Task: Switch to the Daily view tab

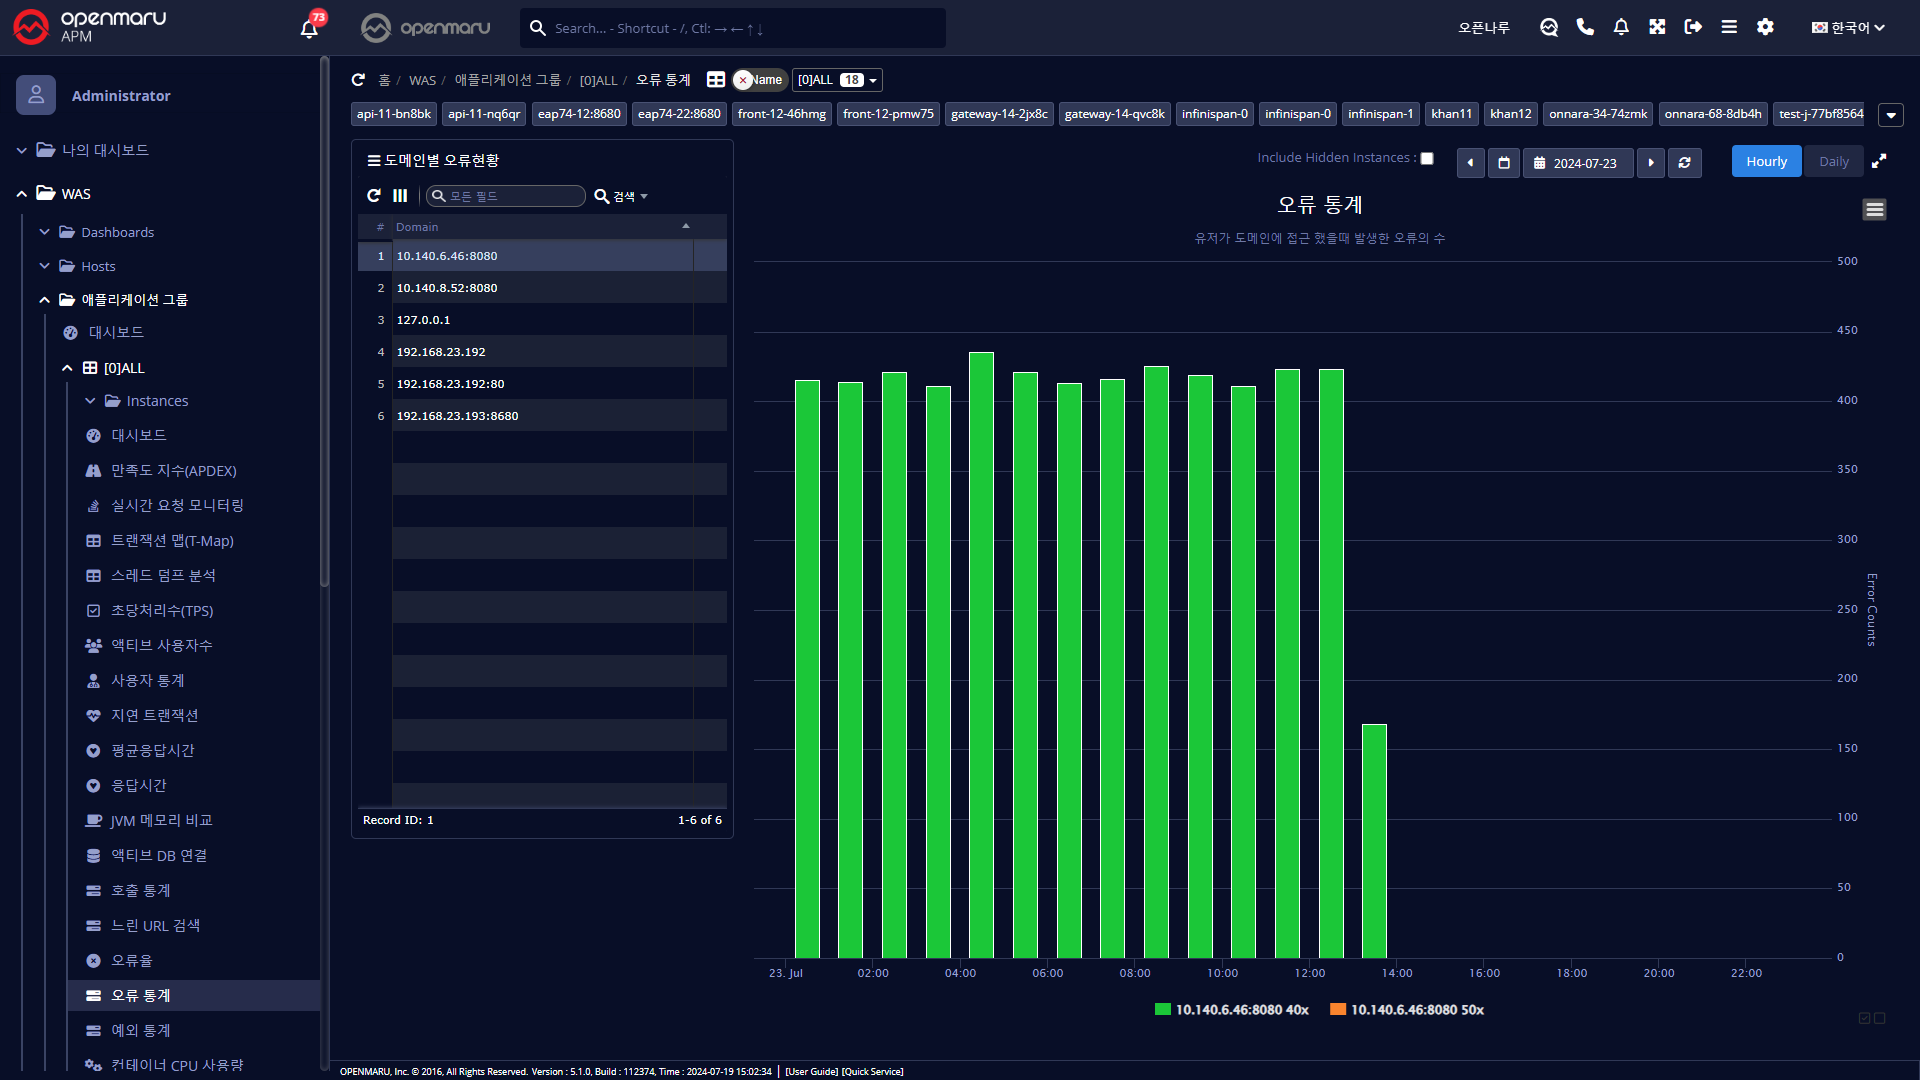Action: (x=1833, y=161)
